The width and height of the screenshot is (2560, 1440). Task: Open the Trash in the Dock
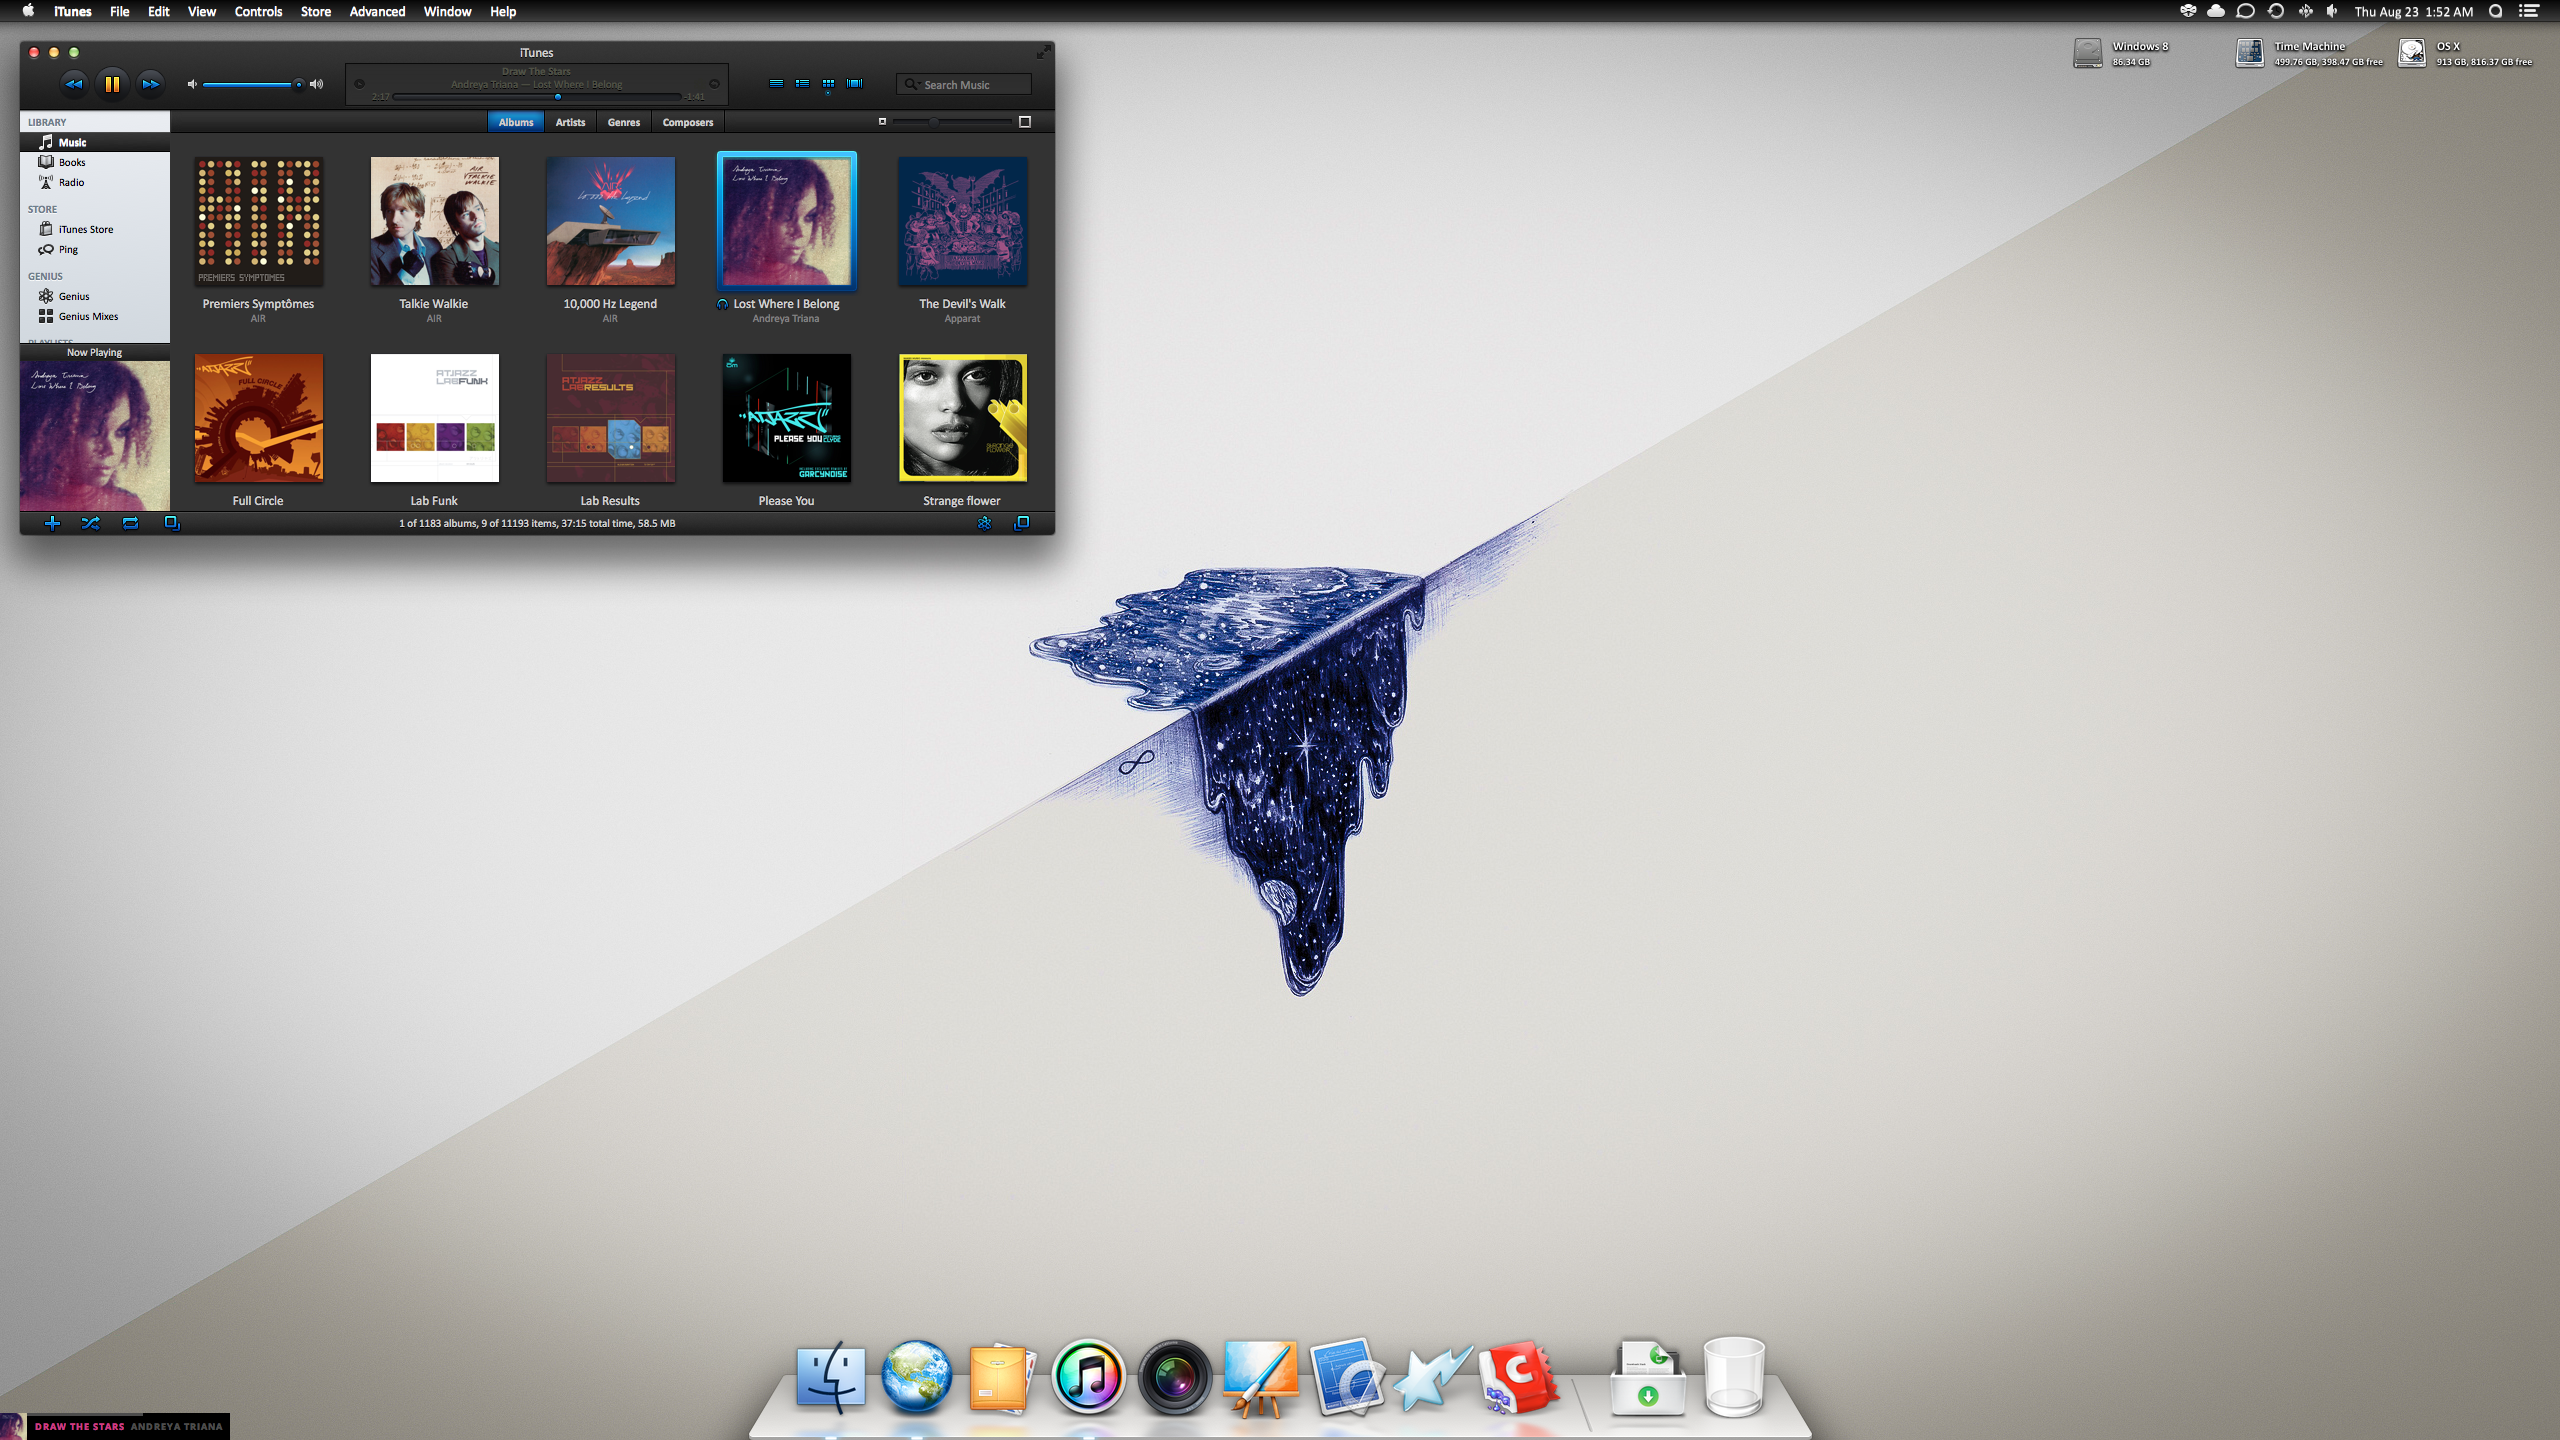pyautogui.click(x=1734, y=1377)
